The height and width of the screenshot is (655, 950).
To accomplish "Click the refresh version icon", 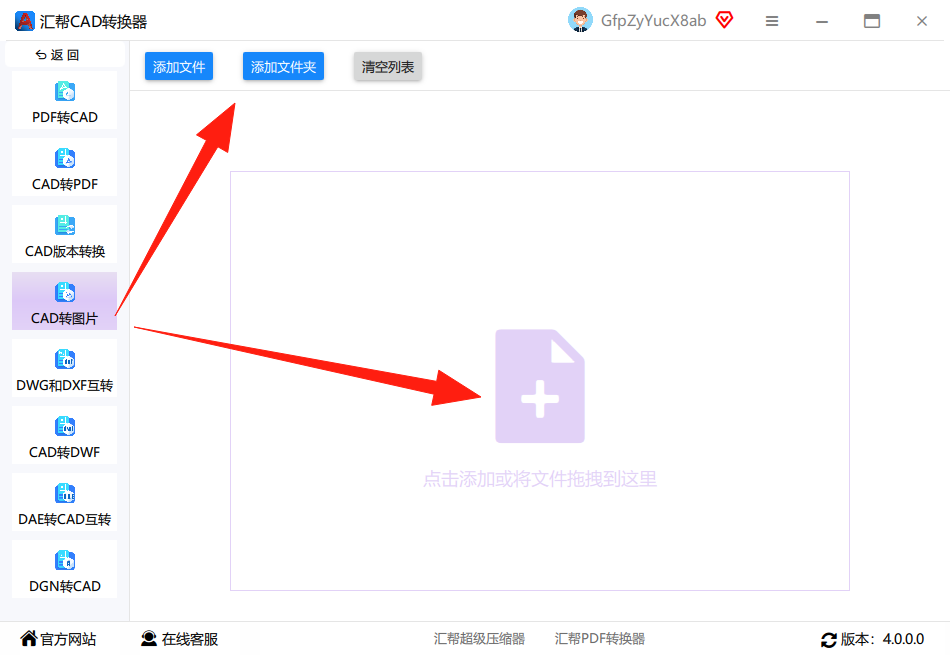I will [828, 639].
